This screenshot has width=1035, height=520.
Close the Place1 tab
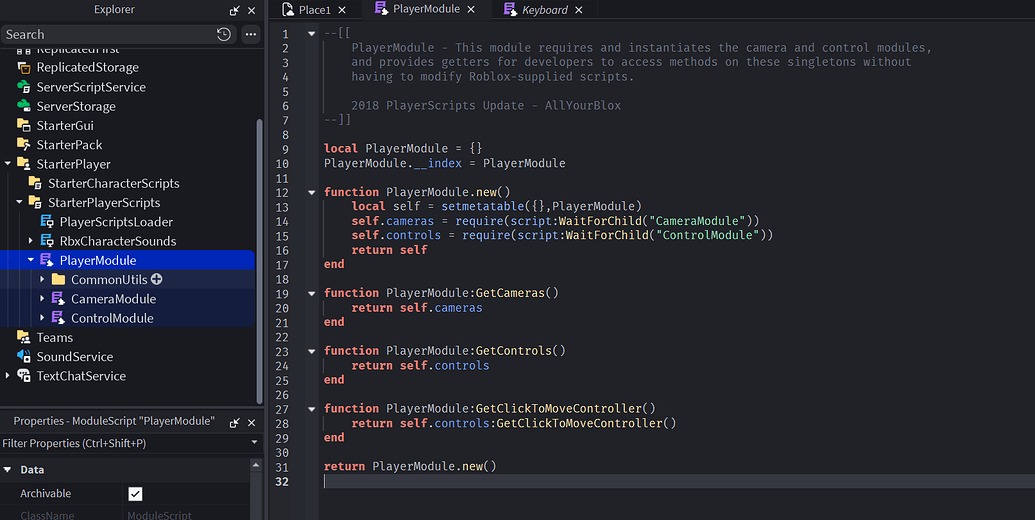[x=342, y=10]
